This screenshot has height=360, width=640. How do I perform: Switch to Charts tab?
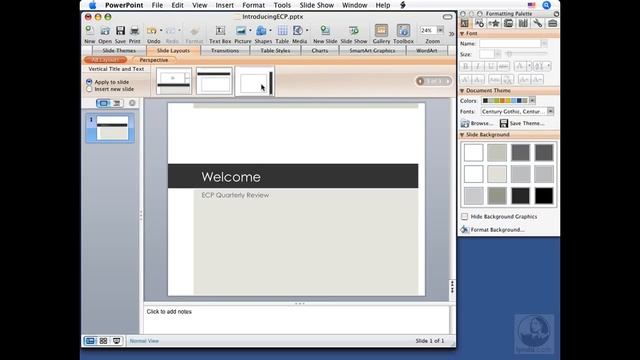click(320, 51)
